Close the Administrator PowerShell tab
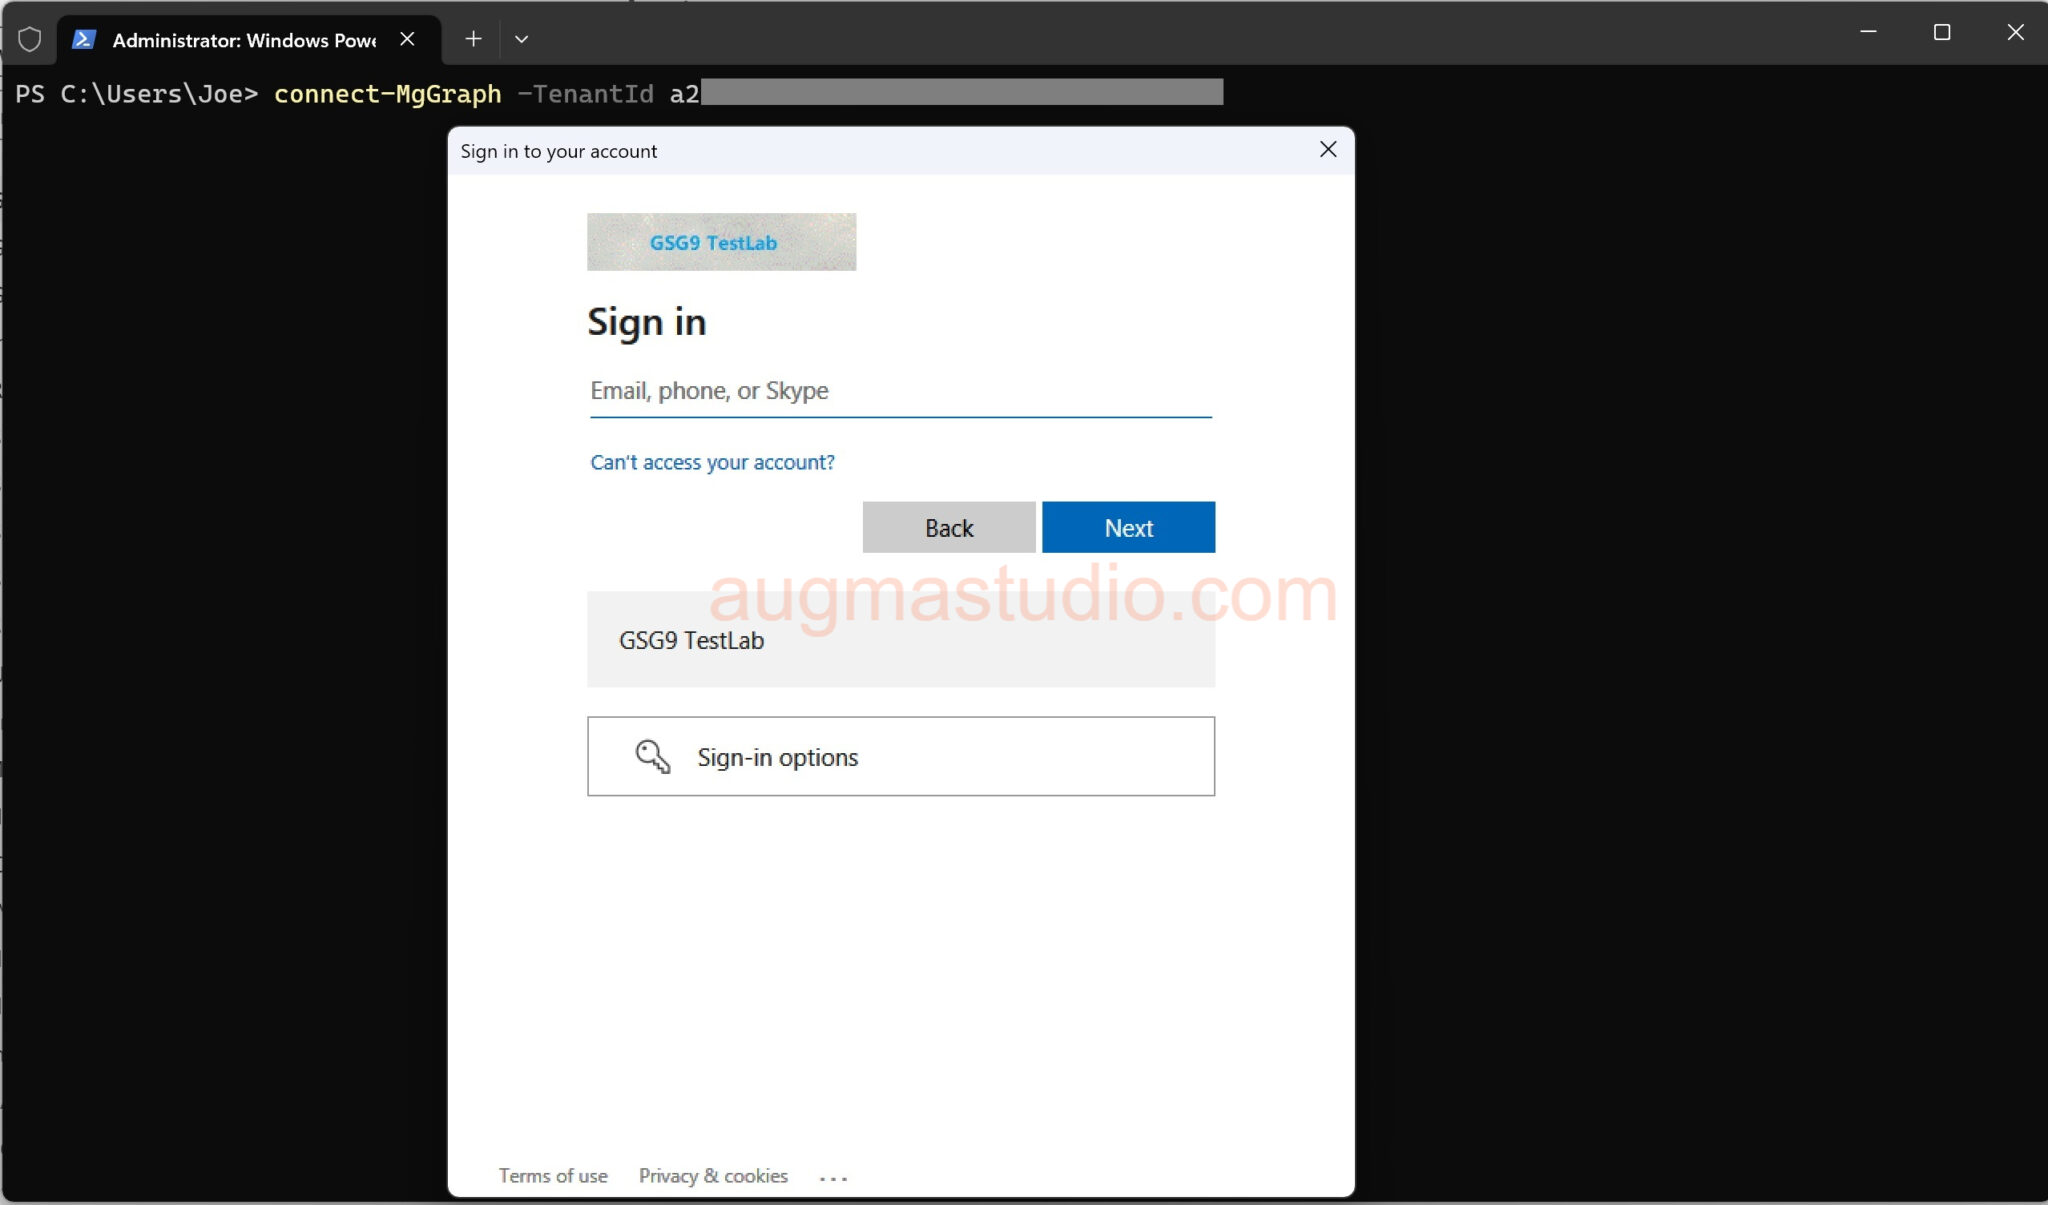The image size is (2048, 1205). pyautogui.click(x=408, y=39)
